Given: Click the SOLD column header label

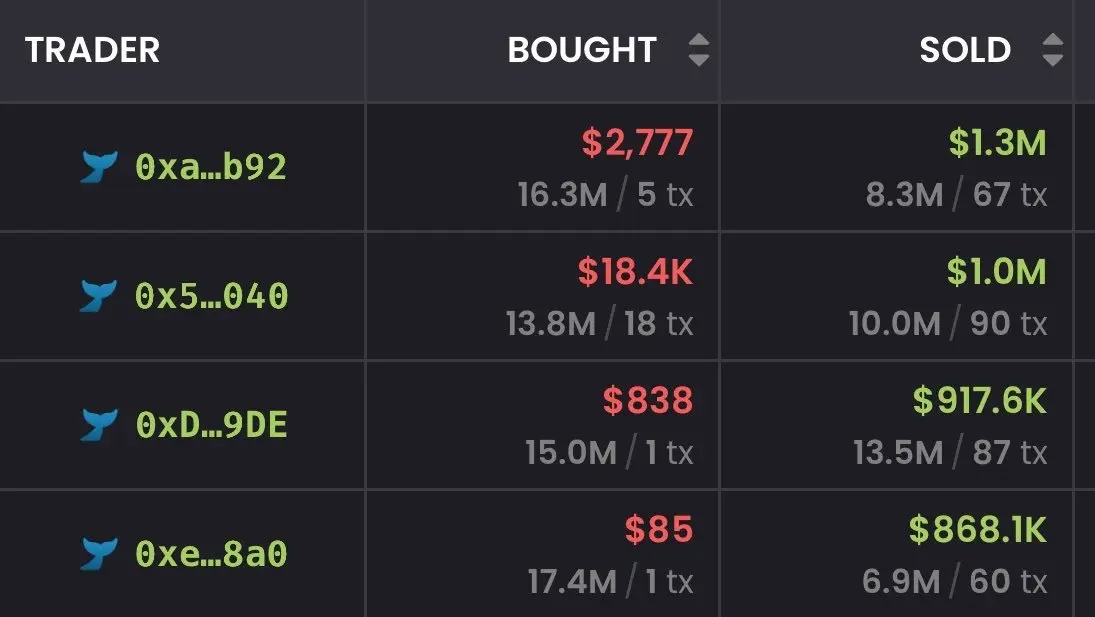Looking at the screenshot, I should click(x=965, y=50).
